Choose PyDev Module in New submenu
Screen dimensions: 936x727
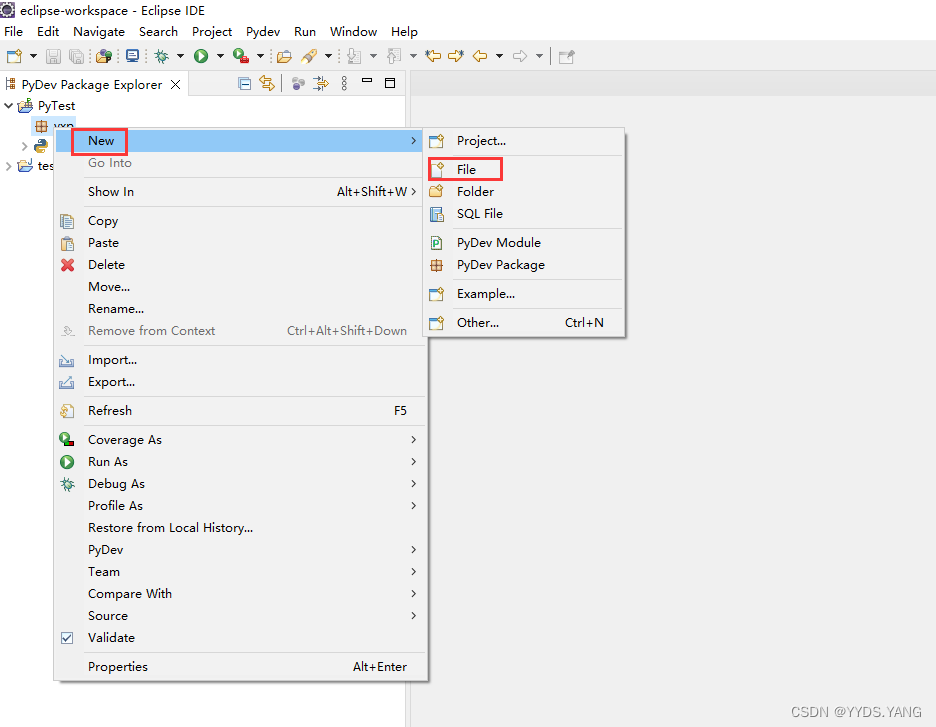coord(525,242)
